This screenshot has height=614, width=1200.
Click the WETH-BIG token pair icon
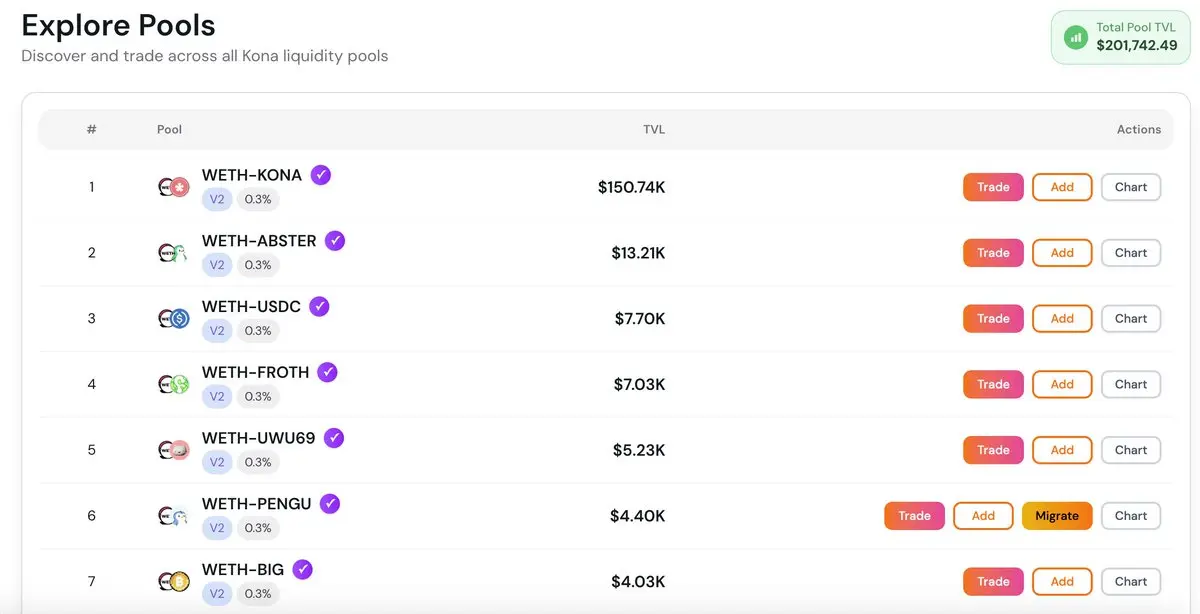coord(174,582)
